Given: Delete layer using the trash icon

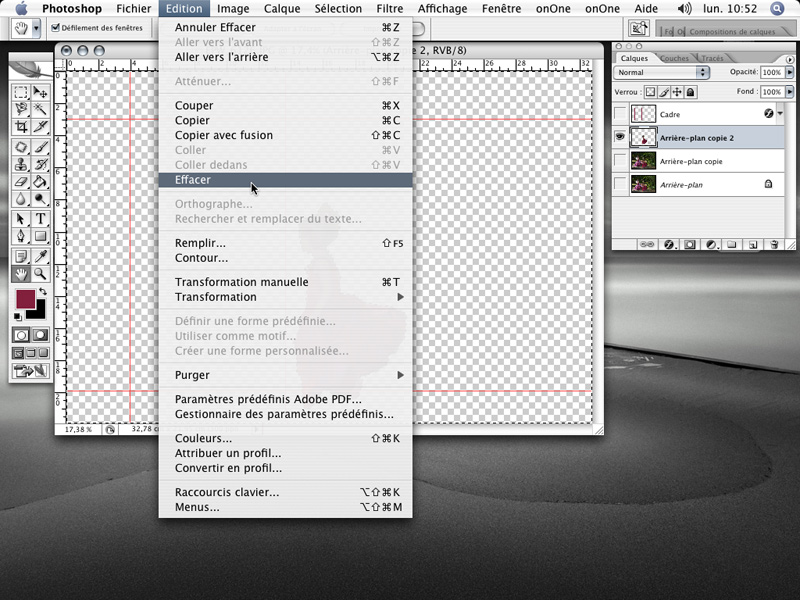Looking at the screenshot, I should (x=774, y=244).
